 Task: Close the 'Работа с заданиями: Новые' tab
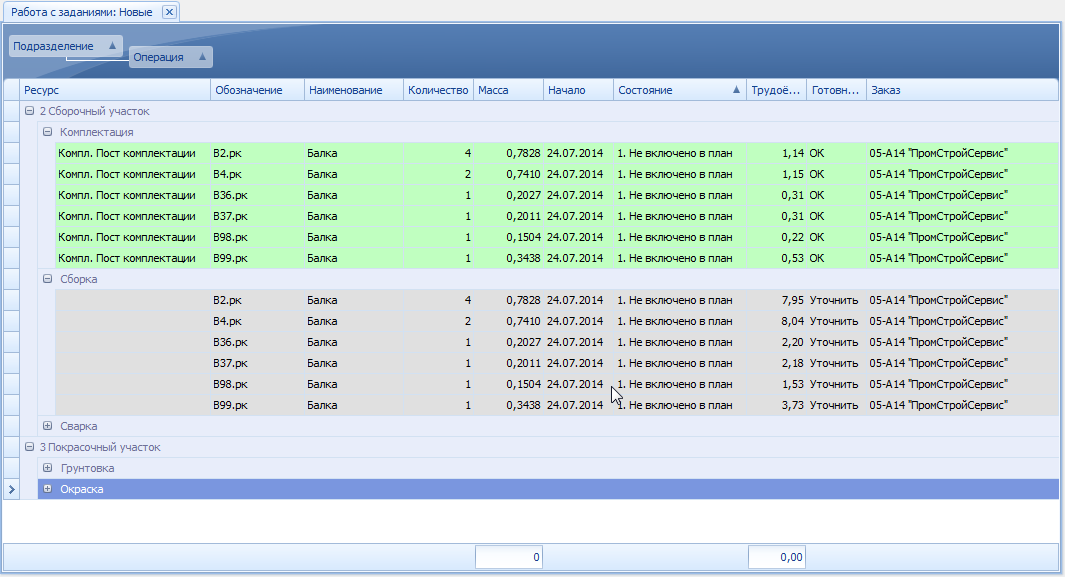coord(169,12)
